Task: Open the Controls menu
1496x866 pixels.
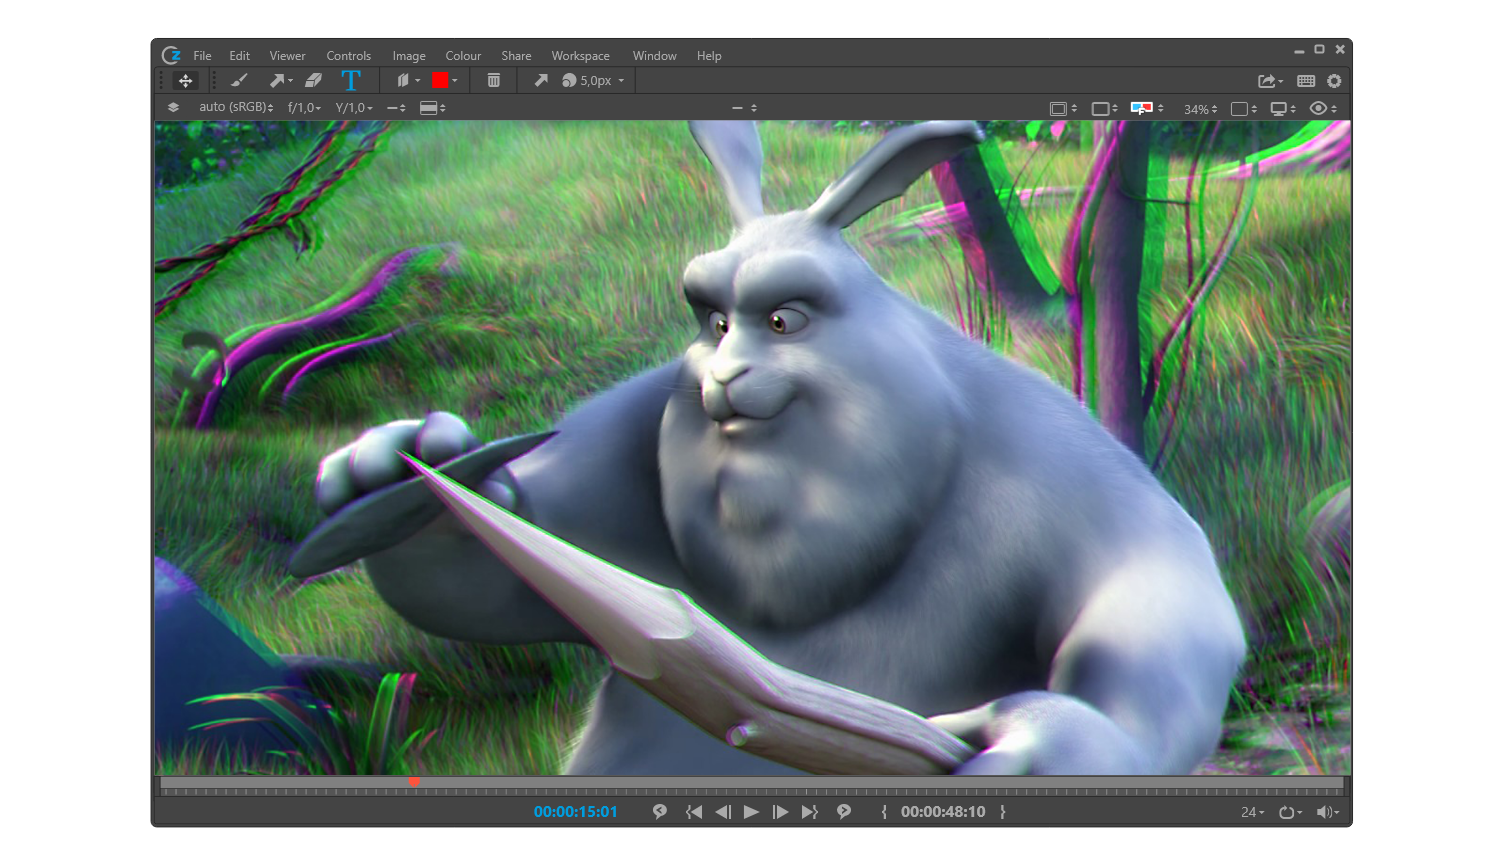Action: tap(348, 56)
